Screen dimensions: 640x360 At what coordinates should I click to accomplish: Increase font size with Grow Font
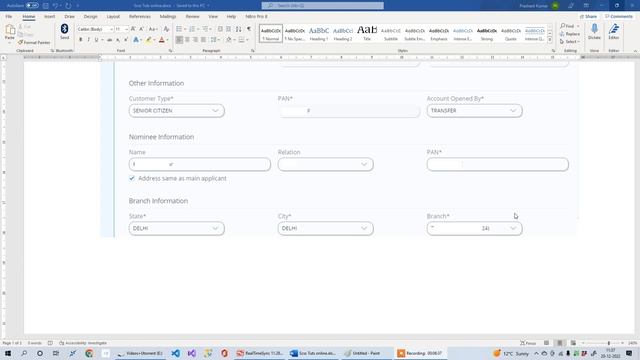pos(133,29)
